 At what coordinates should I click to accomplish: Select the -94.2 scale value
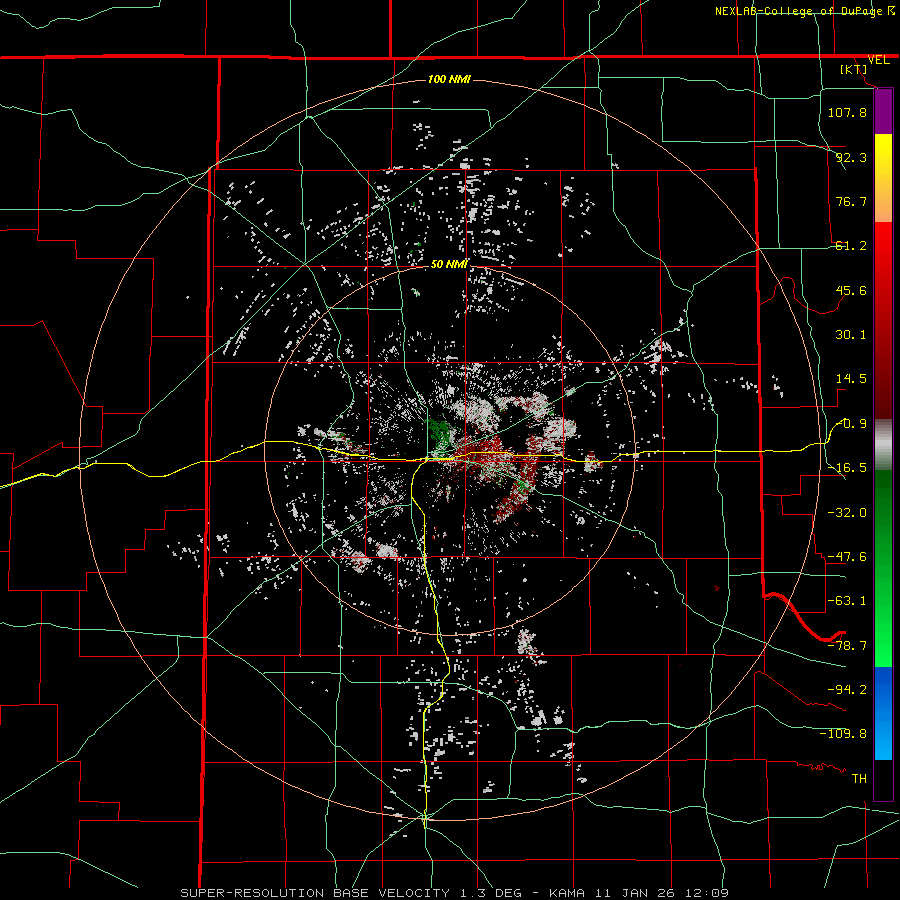847,690
